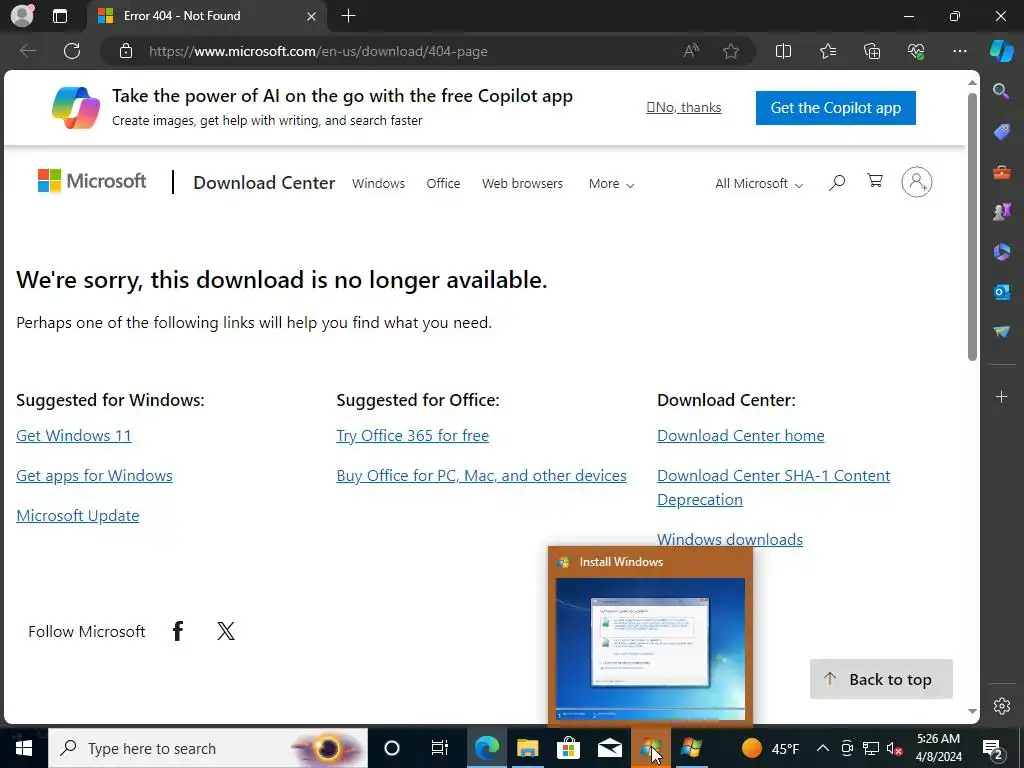
Task: Open the Download Center heading link
Action: [x=264, y=183]
